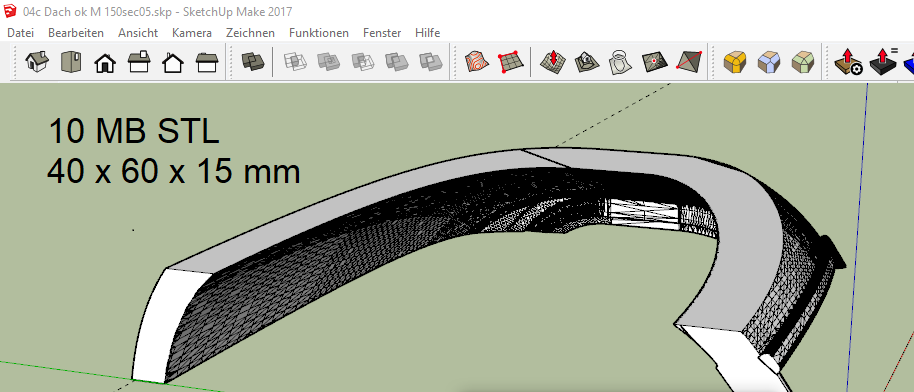Image resolution: width=914 pixels, height=392 pixels.
Task: Select Sandbox From Scratch grid tool
Action: pyautogui.click(x=509, y=61)
